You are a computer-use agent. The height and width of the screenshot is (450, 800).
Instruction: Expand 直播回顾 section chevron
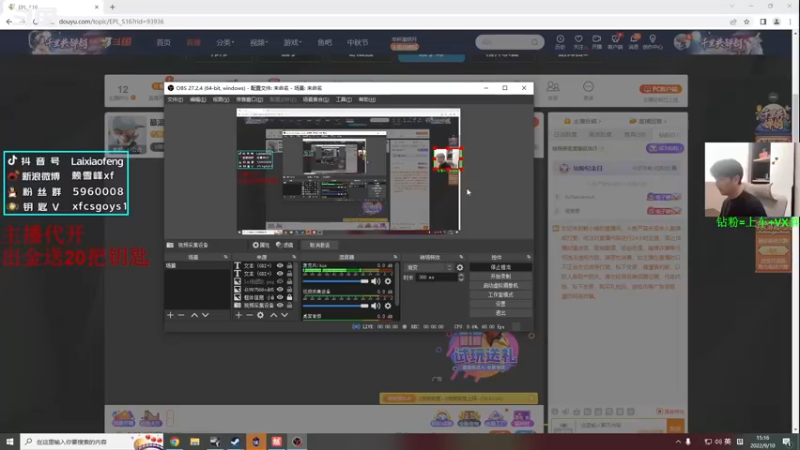[x=665, y=121]
